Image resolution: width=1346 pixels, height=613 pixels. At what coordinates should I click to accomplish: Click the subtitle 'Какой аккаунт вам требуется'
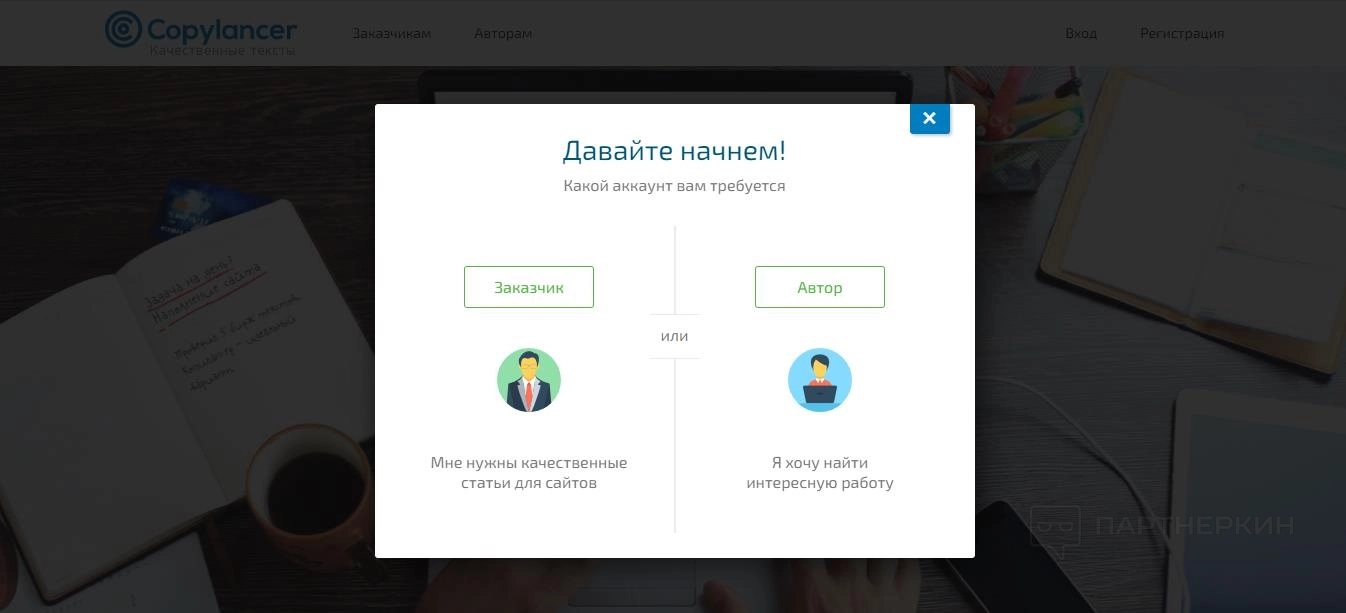pos(674,186)
